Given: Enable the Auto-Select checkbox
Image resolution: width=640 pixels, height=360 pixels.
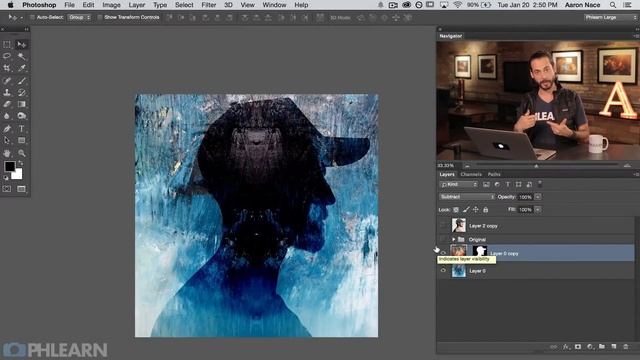Looking at the screenshot, I should pos(32,18).
